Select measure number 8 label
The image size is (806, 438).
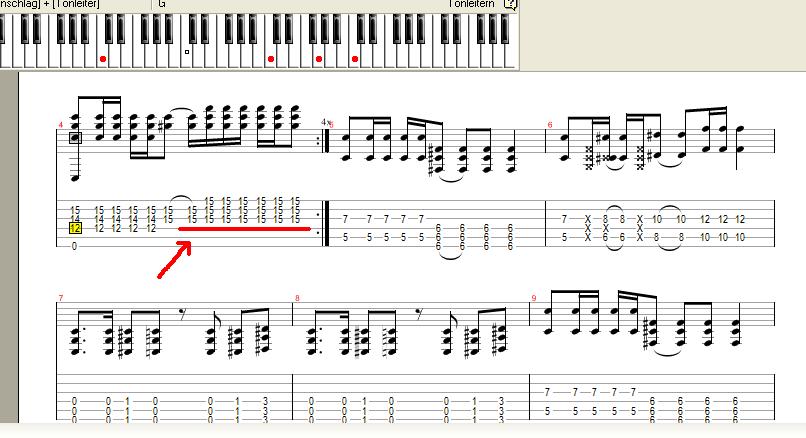pyautogui.click(x=297, y=298)
